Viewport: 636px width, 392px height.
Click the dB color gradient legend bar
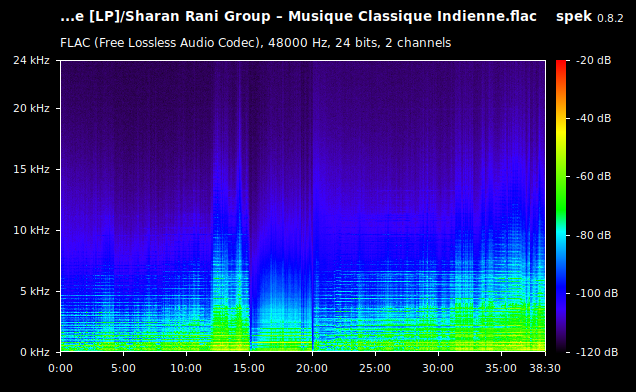pos(561,206)
